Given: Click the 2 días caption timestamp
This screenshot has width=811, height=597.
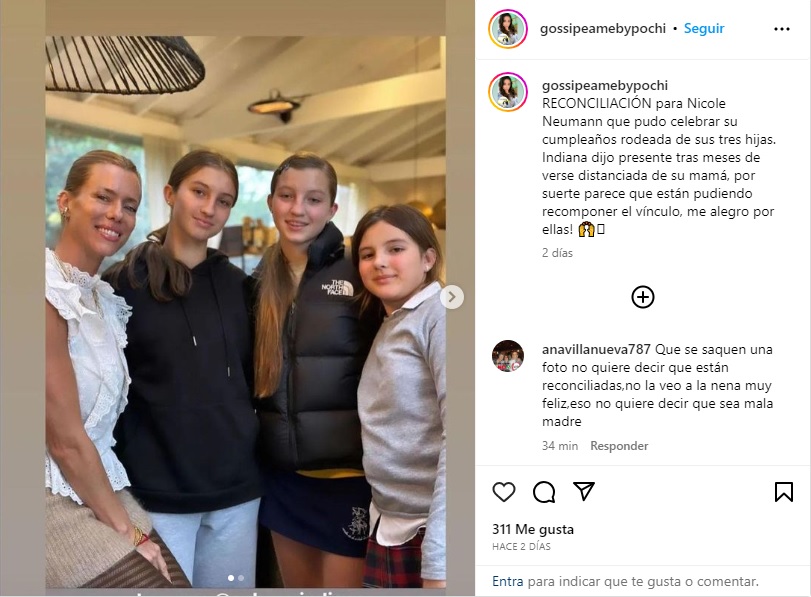Looking at the screenshot, I should (x=558, y=253).
